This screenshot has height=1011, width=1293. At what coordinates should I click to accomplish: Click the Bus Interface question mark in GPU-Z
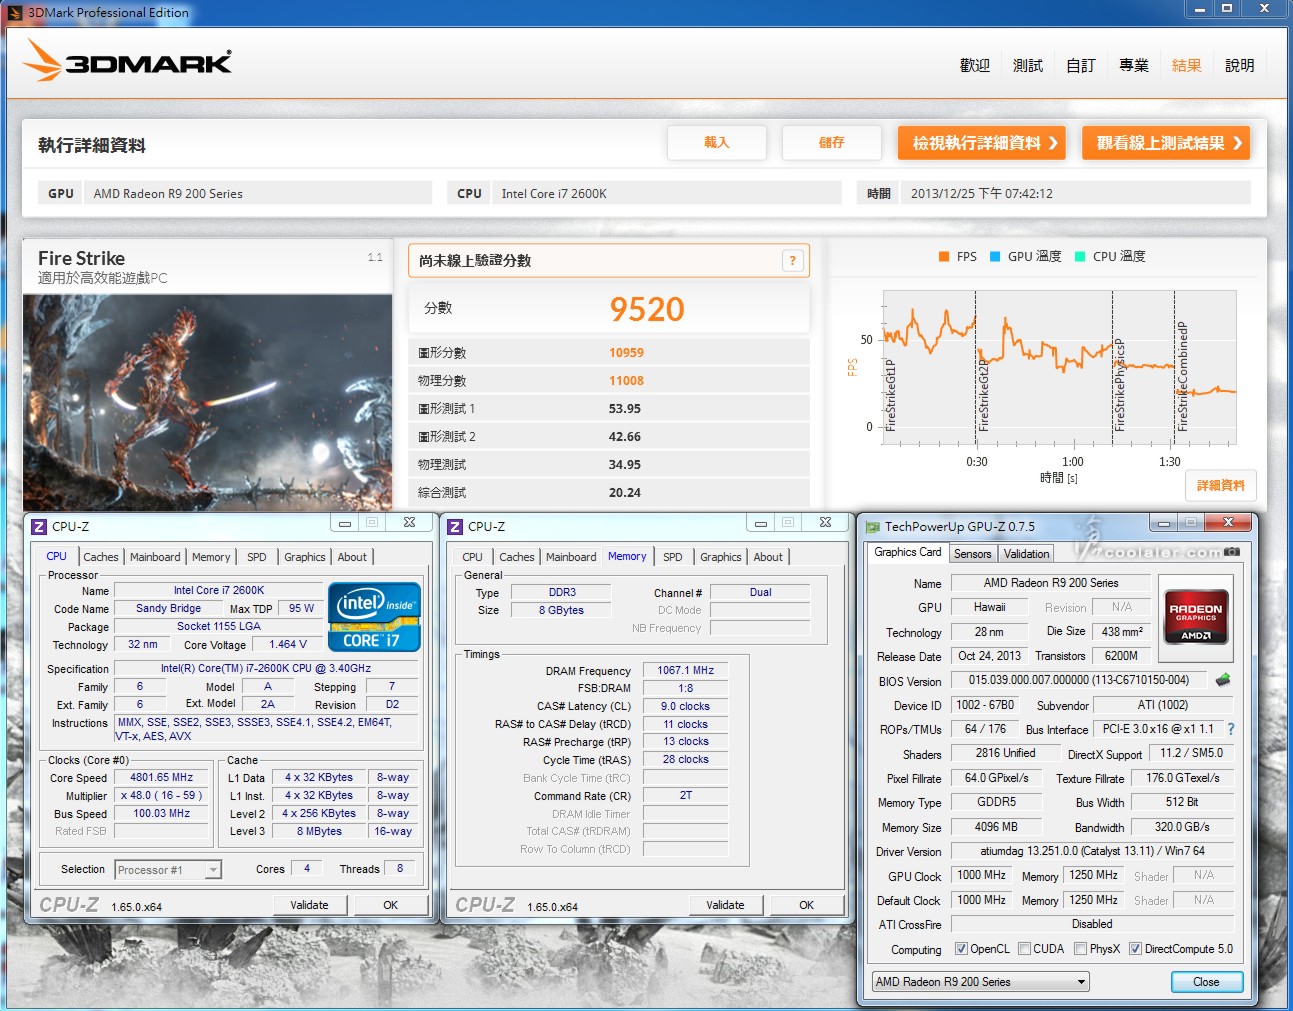1231,729
